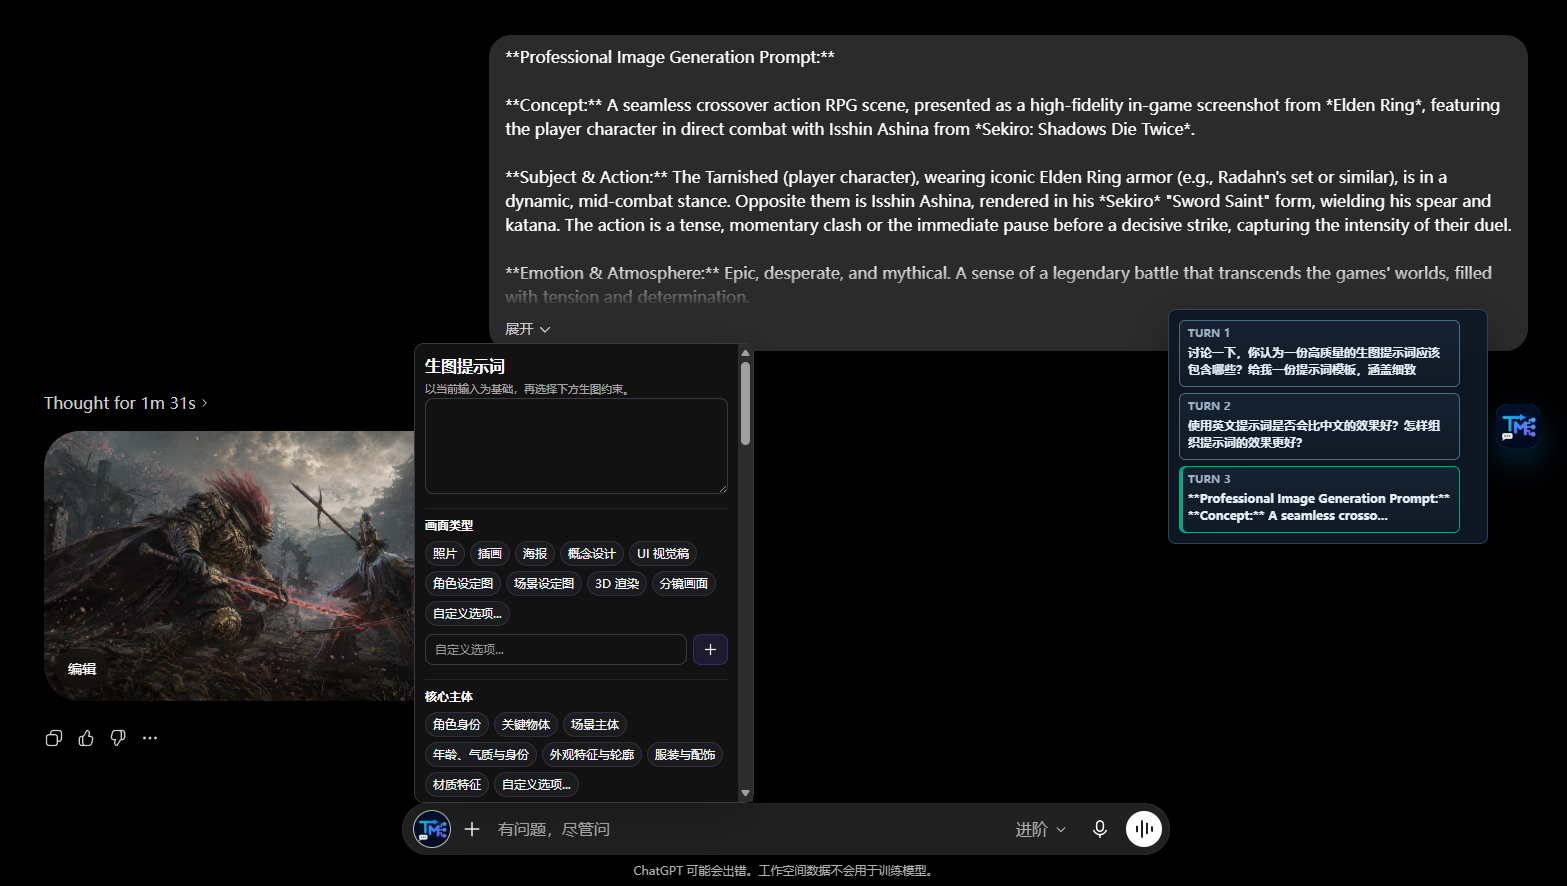Toggle the 角色设定图 chip
Viewport: 1567px width, 886px height.
click(x=463, y=584)
